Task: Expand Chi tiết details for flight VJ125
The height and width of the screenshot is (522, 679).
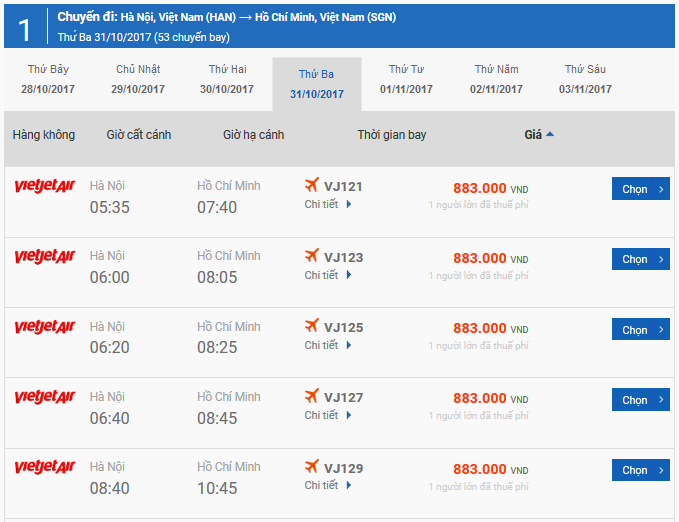Action: tap(328, 345)
